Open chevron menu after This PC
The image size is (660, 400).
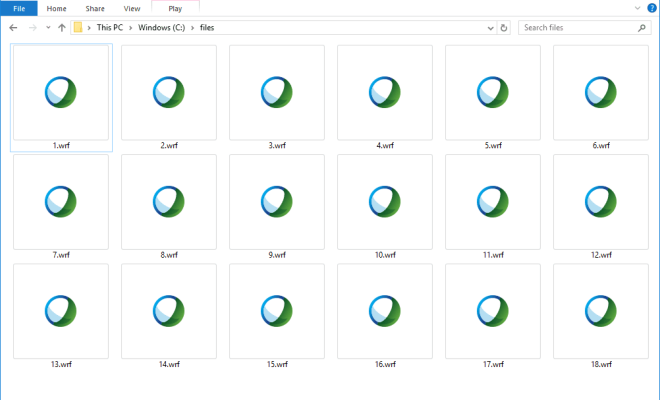pyautogui.click(x=130, y=28)
